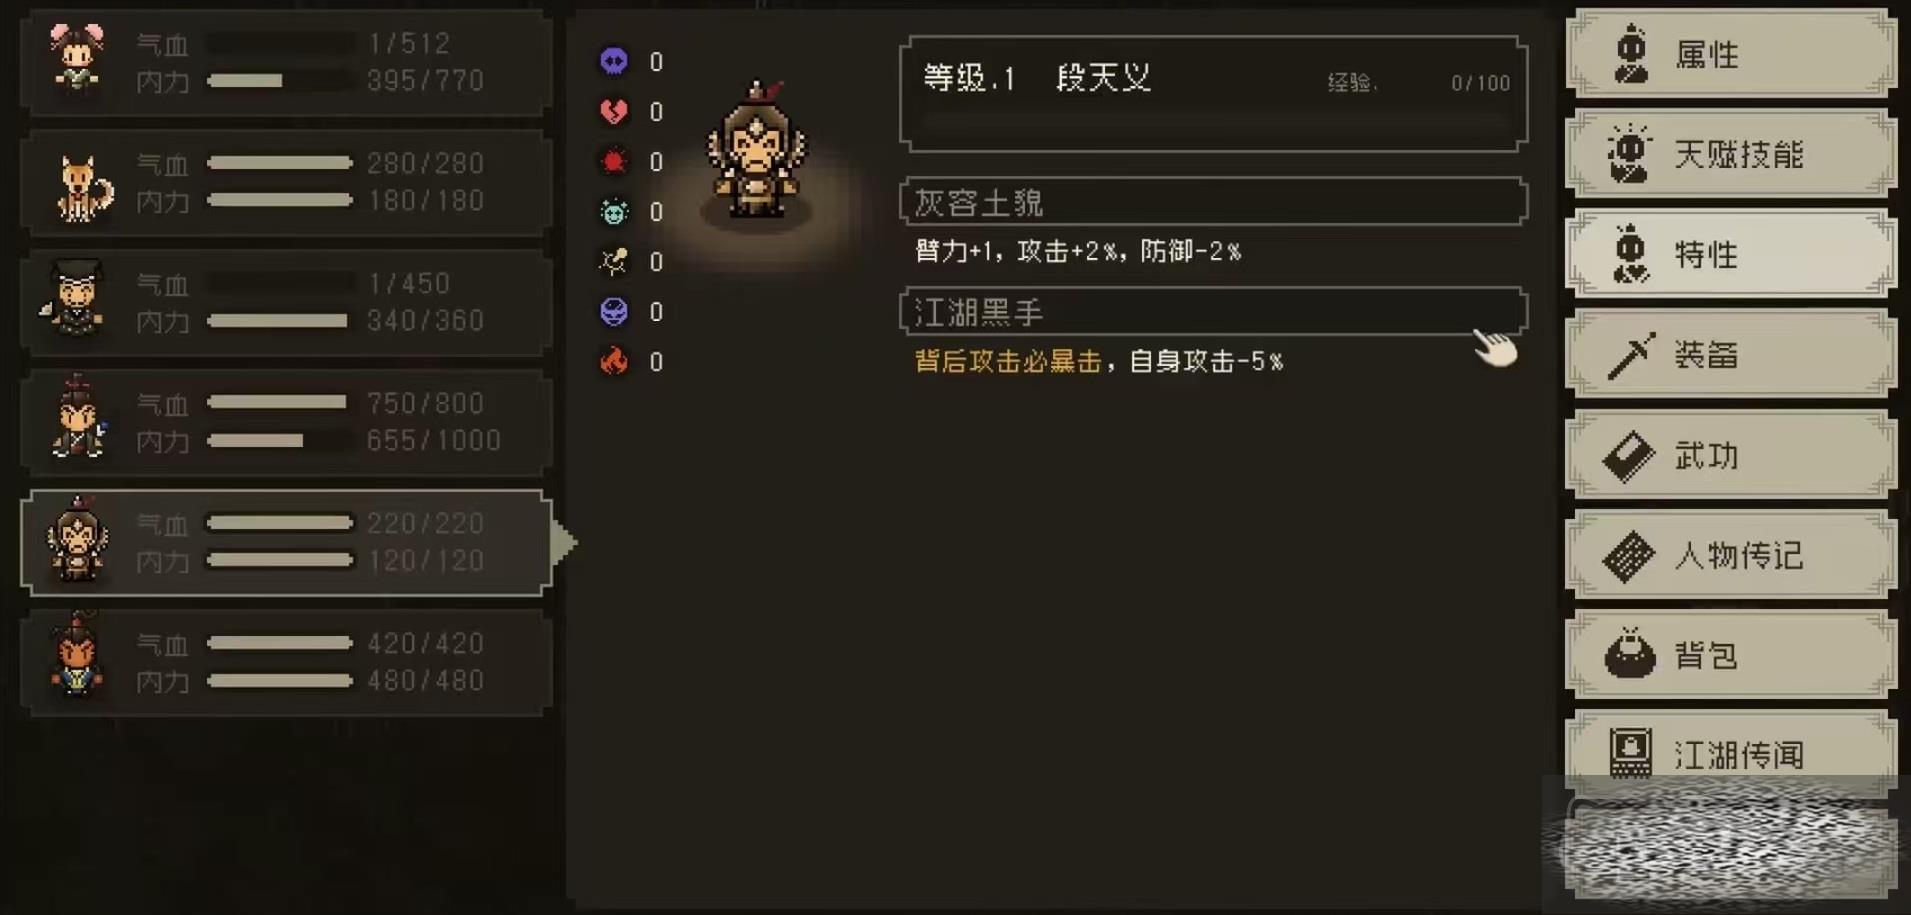Click the red spiky bleed status icon

coord(614,161)
